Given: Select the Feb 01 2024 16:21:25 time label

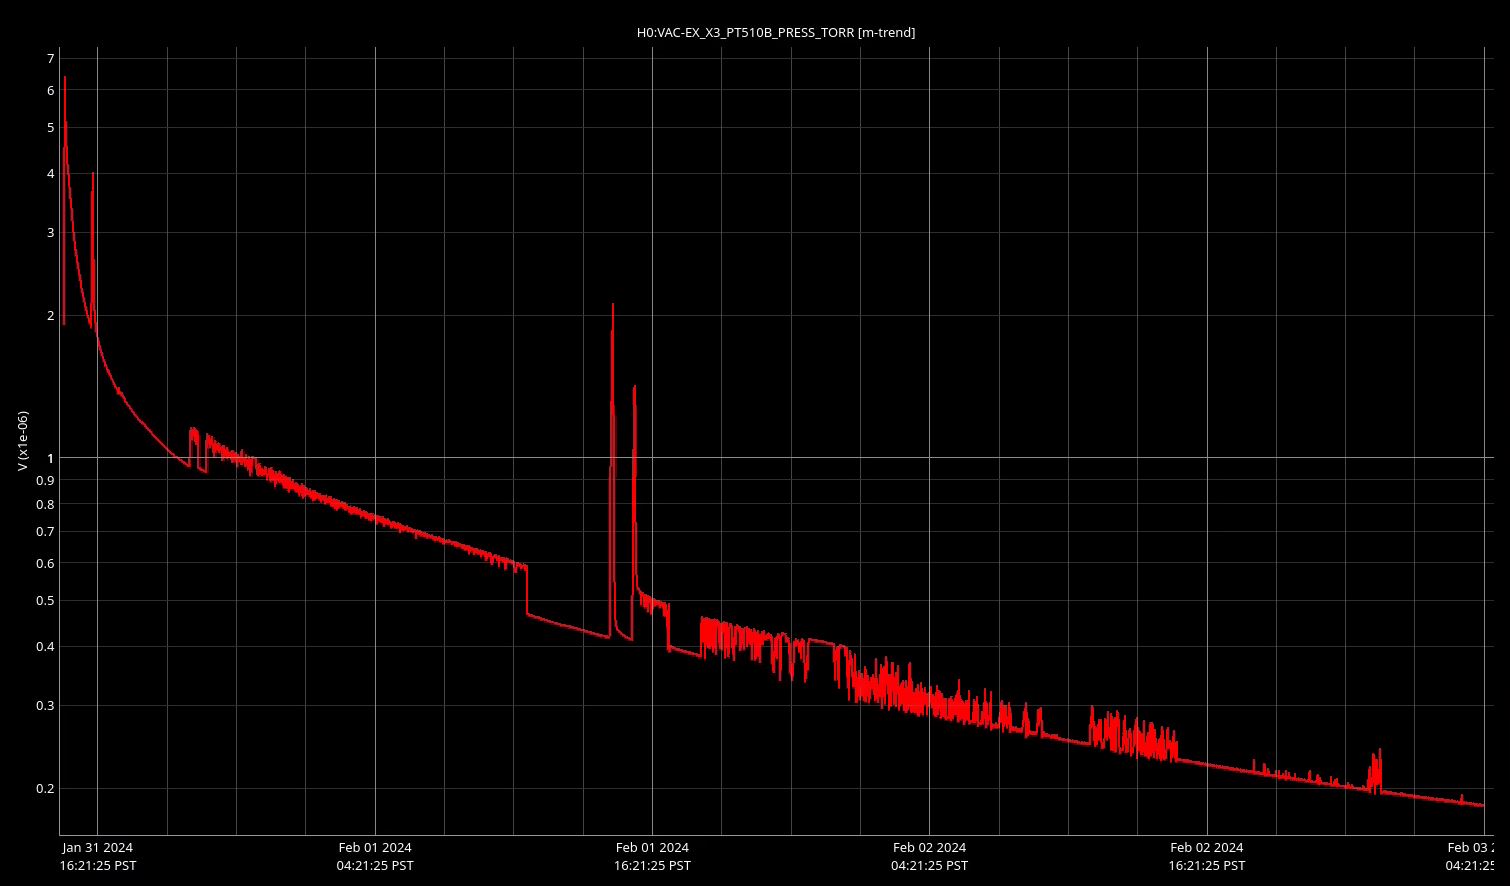Looking at the screenshot, I should (x=651, y=856).
